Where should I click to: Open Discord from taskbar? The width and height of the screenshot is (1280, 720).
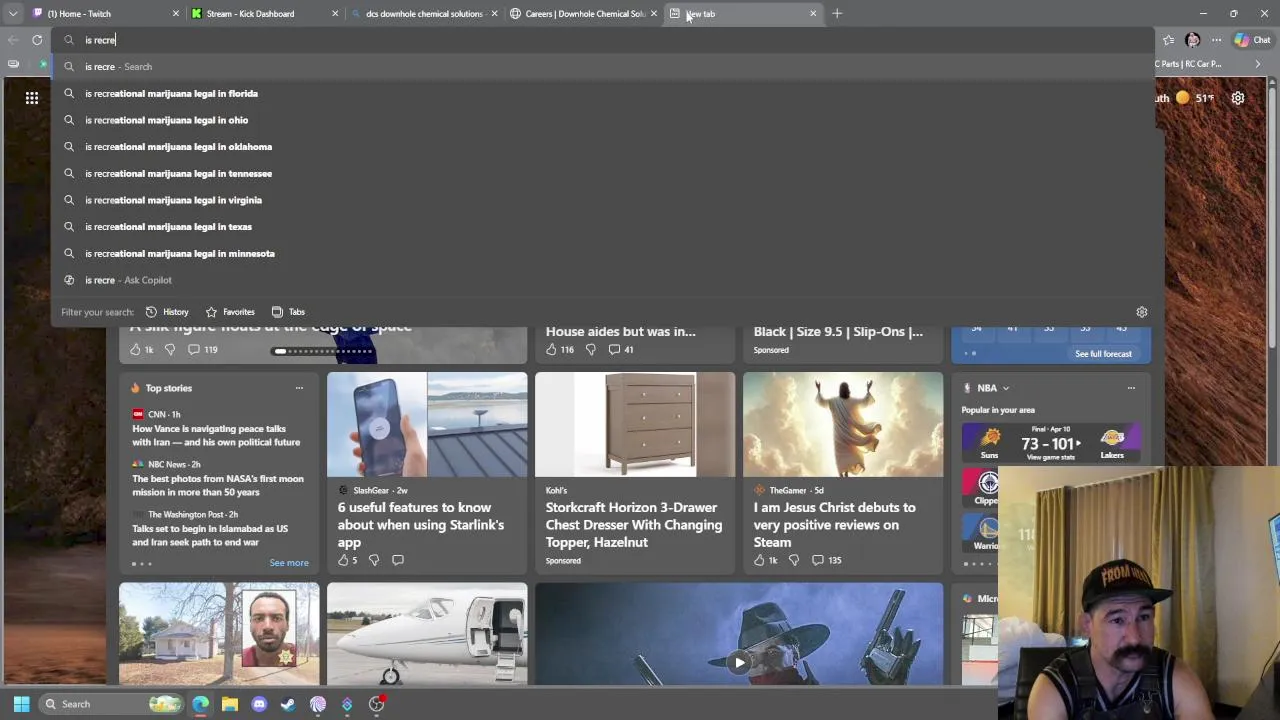259,704
